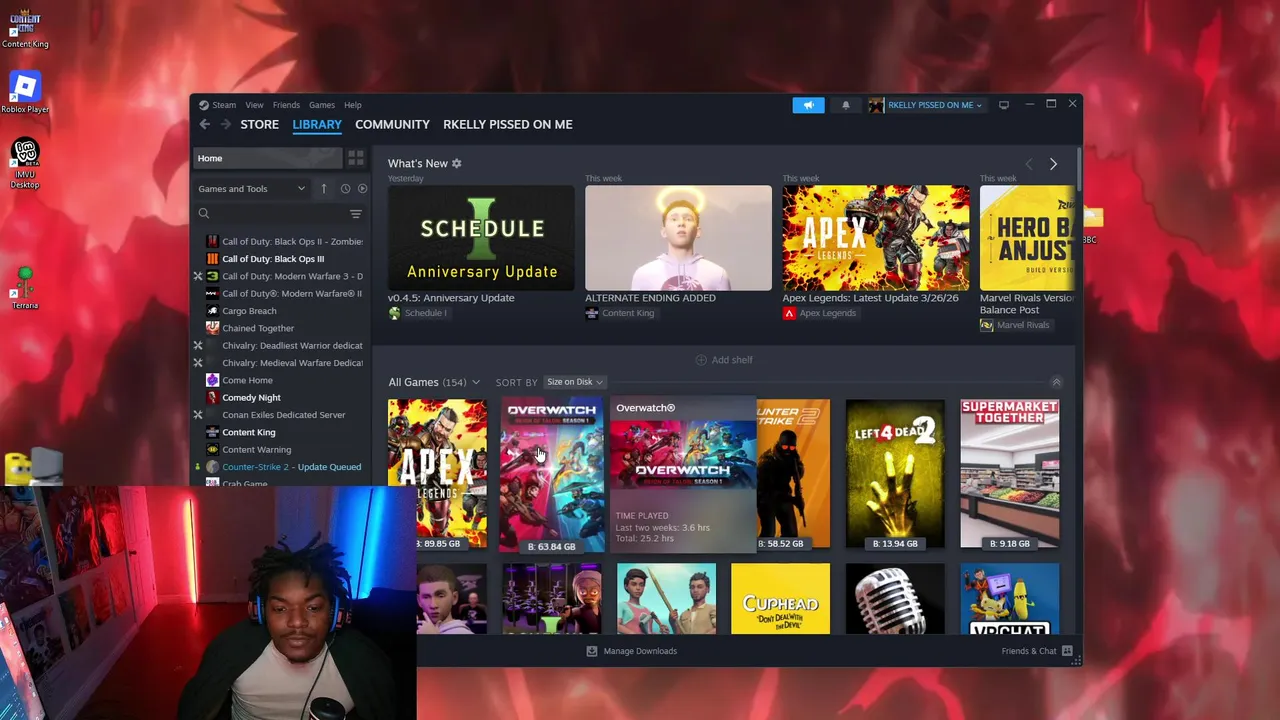Open advanced filter options icon
1280x720 pixels.
[355, 213]
